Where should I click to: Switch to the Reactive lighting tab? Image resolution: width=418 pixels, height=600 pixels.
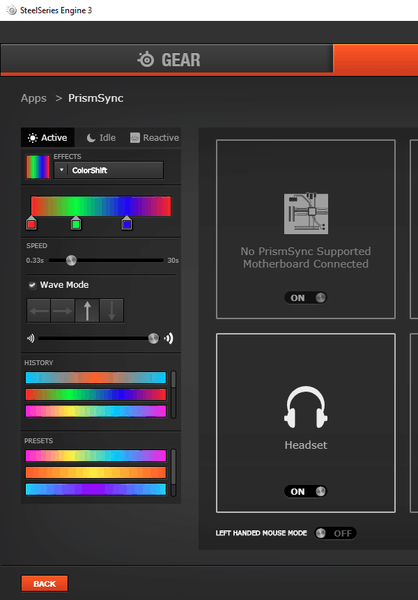click(154, 138)
